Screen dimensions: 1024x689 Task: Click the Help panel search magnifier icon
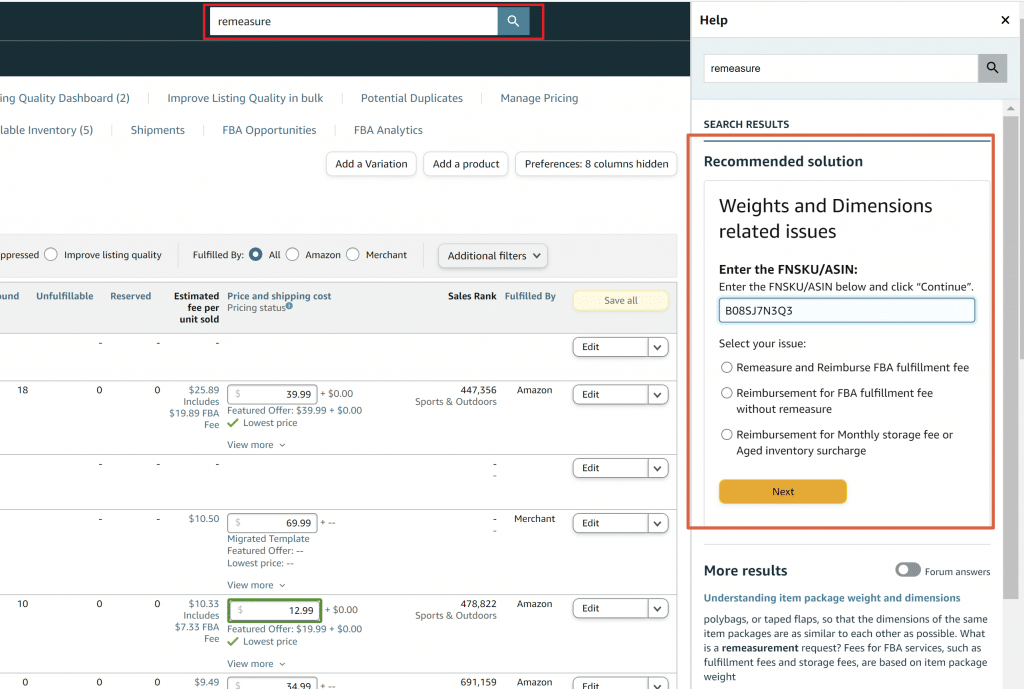992,68
